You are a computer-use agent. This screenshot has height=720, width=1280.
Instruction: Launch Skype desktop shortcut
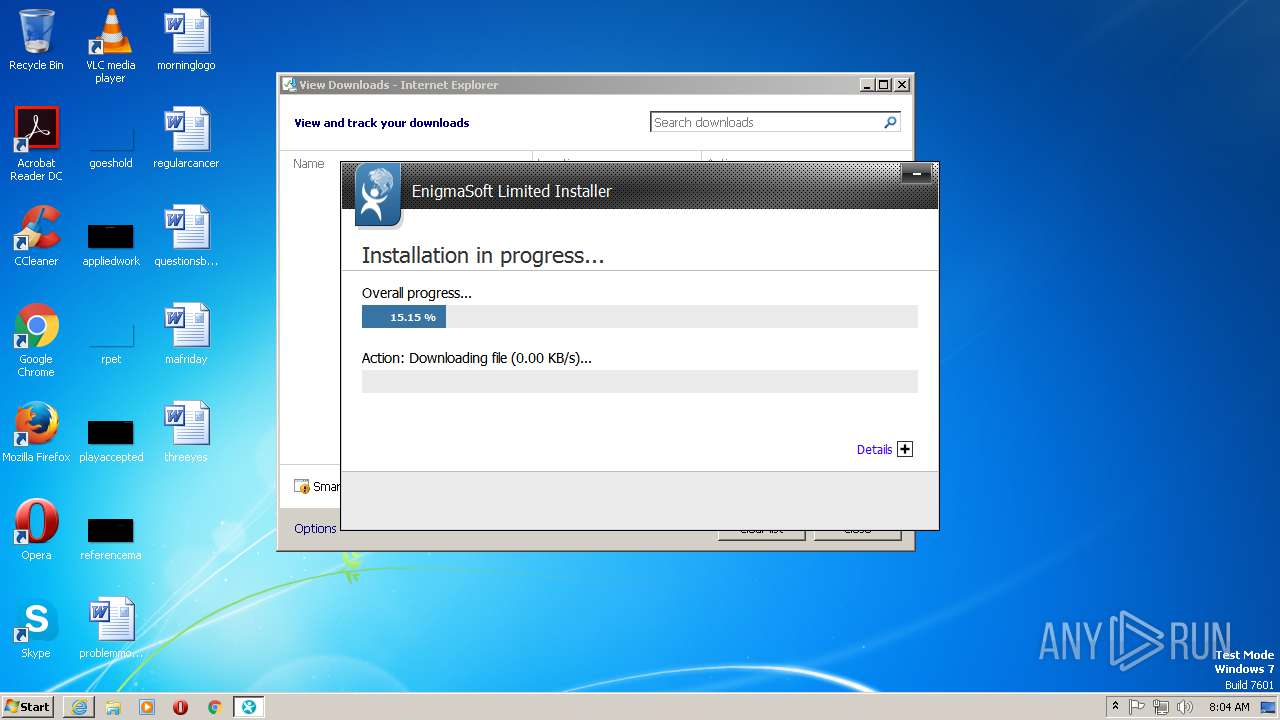point(36,628)
